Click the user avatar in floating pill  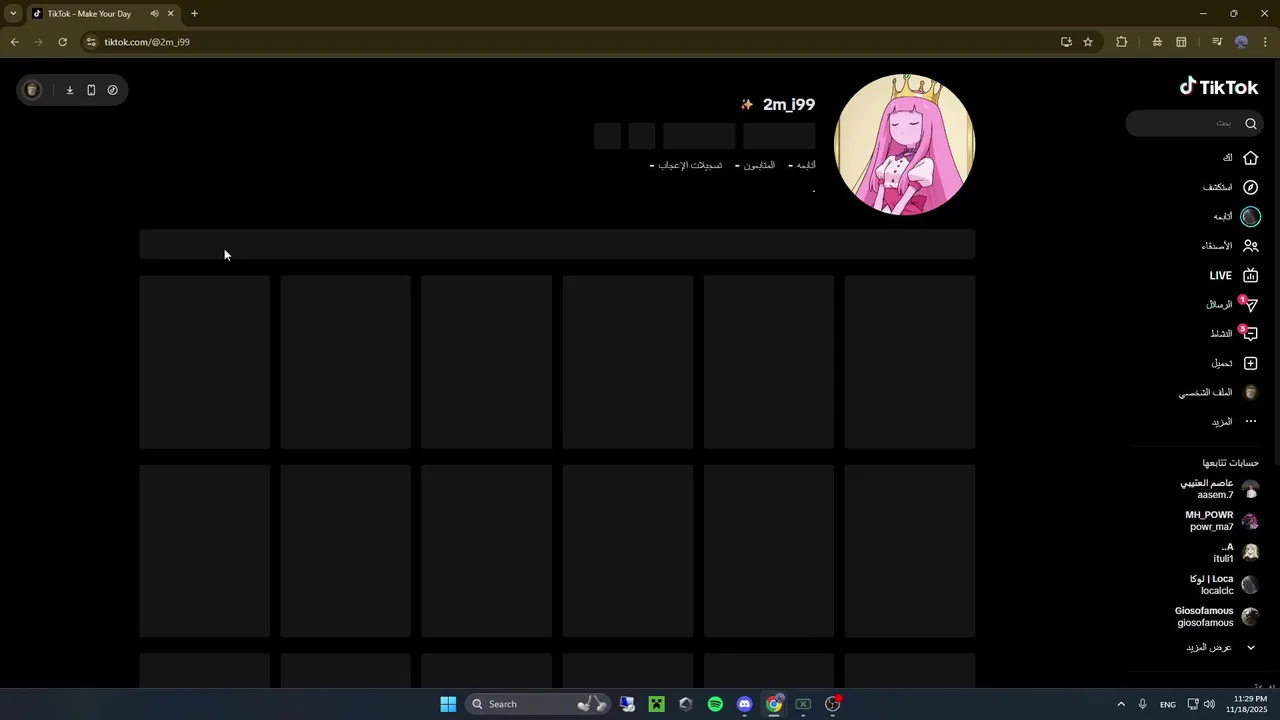[32, 90]
